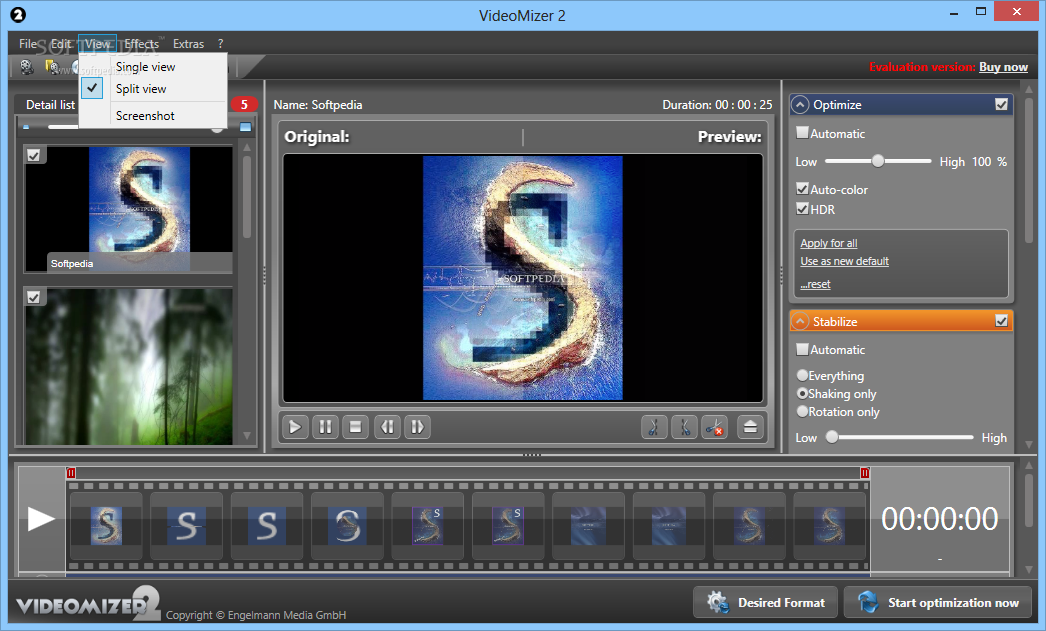Viewport: 1046px width, 631px height.
Task: Click the first timeline frame thumbnail
Action: (x=106, y=526)
